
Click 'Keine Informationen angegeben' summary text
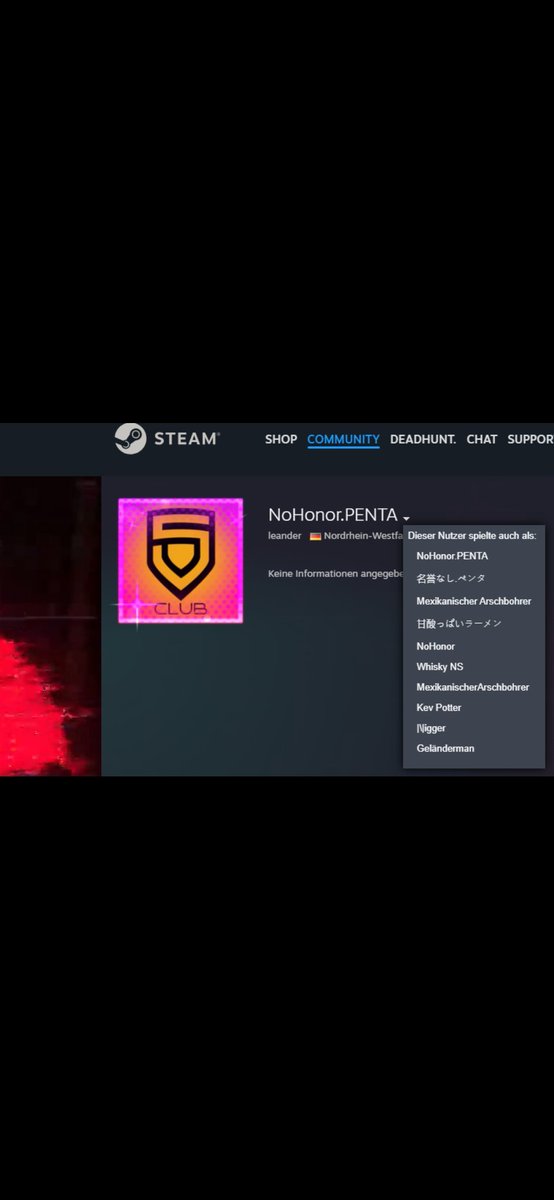335,574
